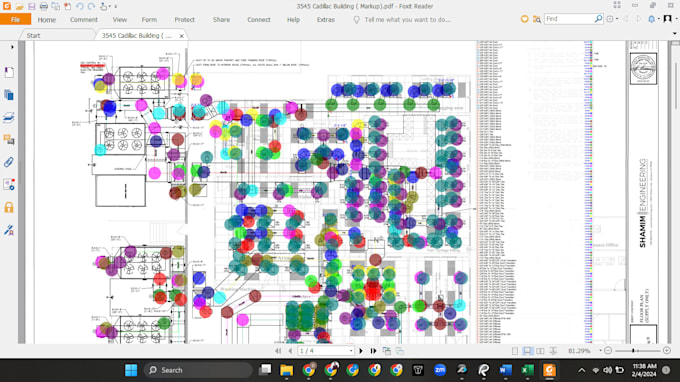The height and width of the screenshot is (382, 680).
Task: Close the 3545 Cadillac Building tab
Action: [182, 36]
